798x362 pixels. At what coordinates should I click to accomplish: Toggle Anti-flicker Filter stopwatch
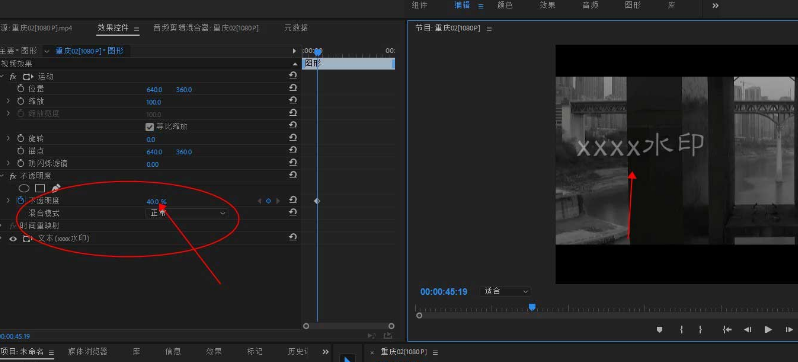pos(21,164)
